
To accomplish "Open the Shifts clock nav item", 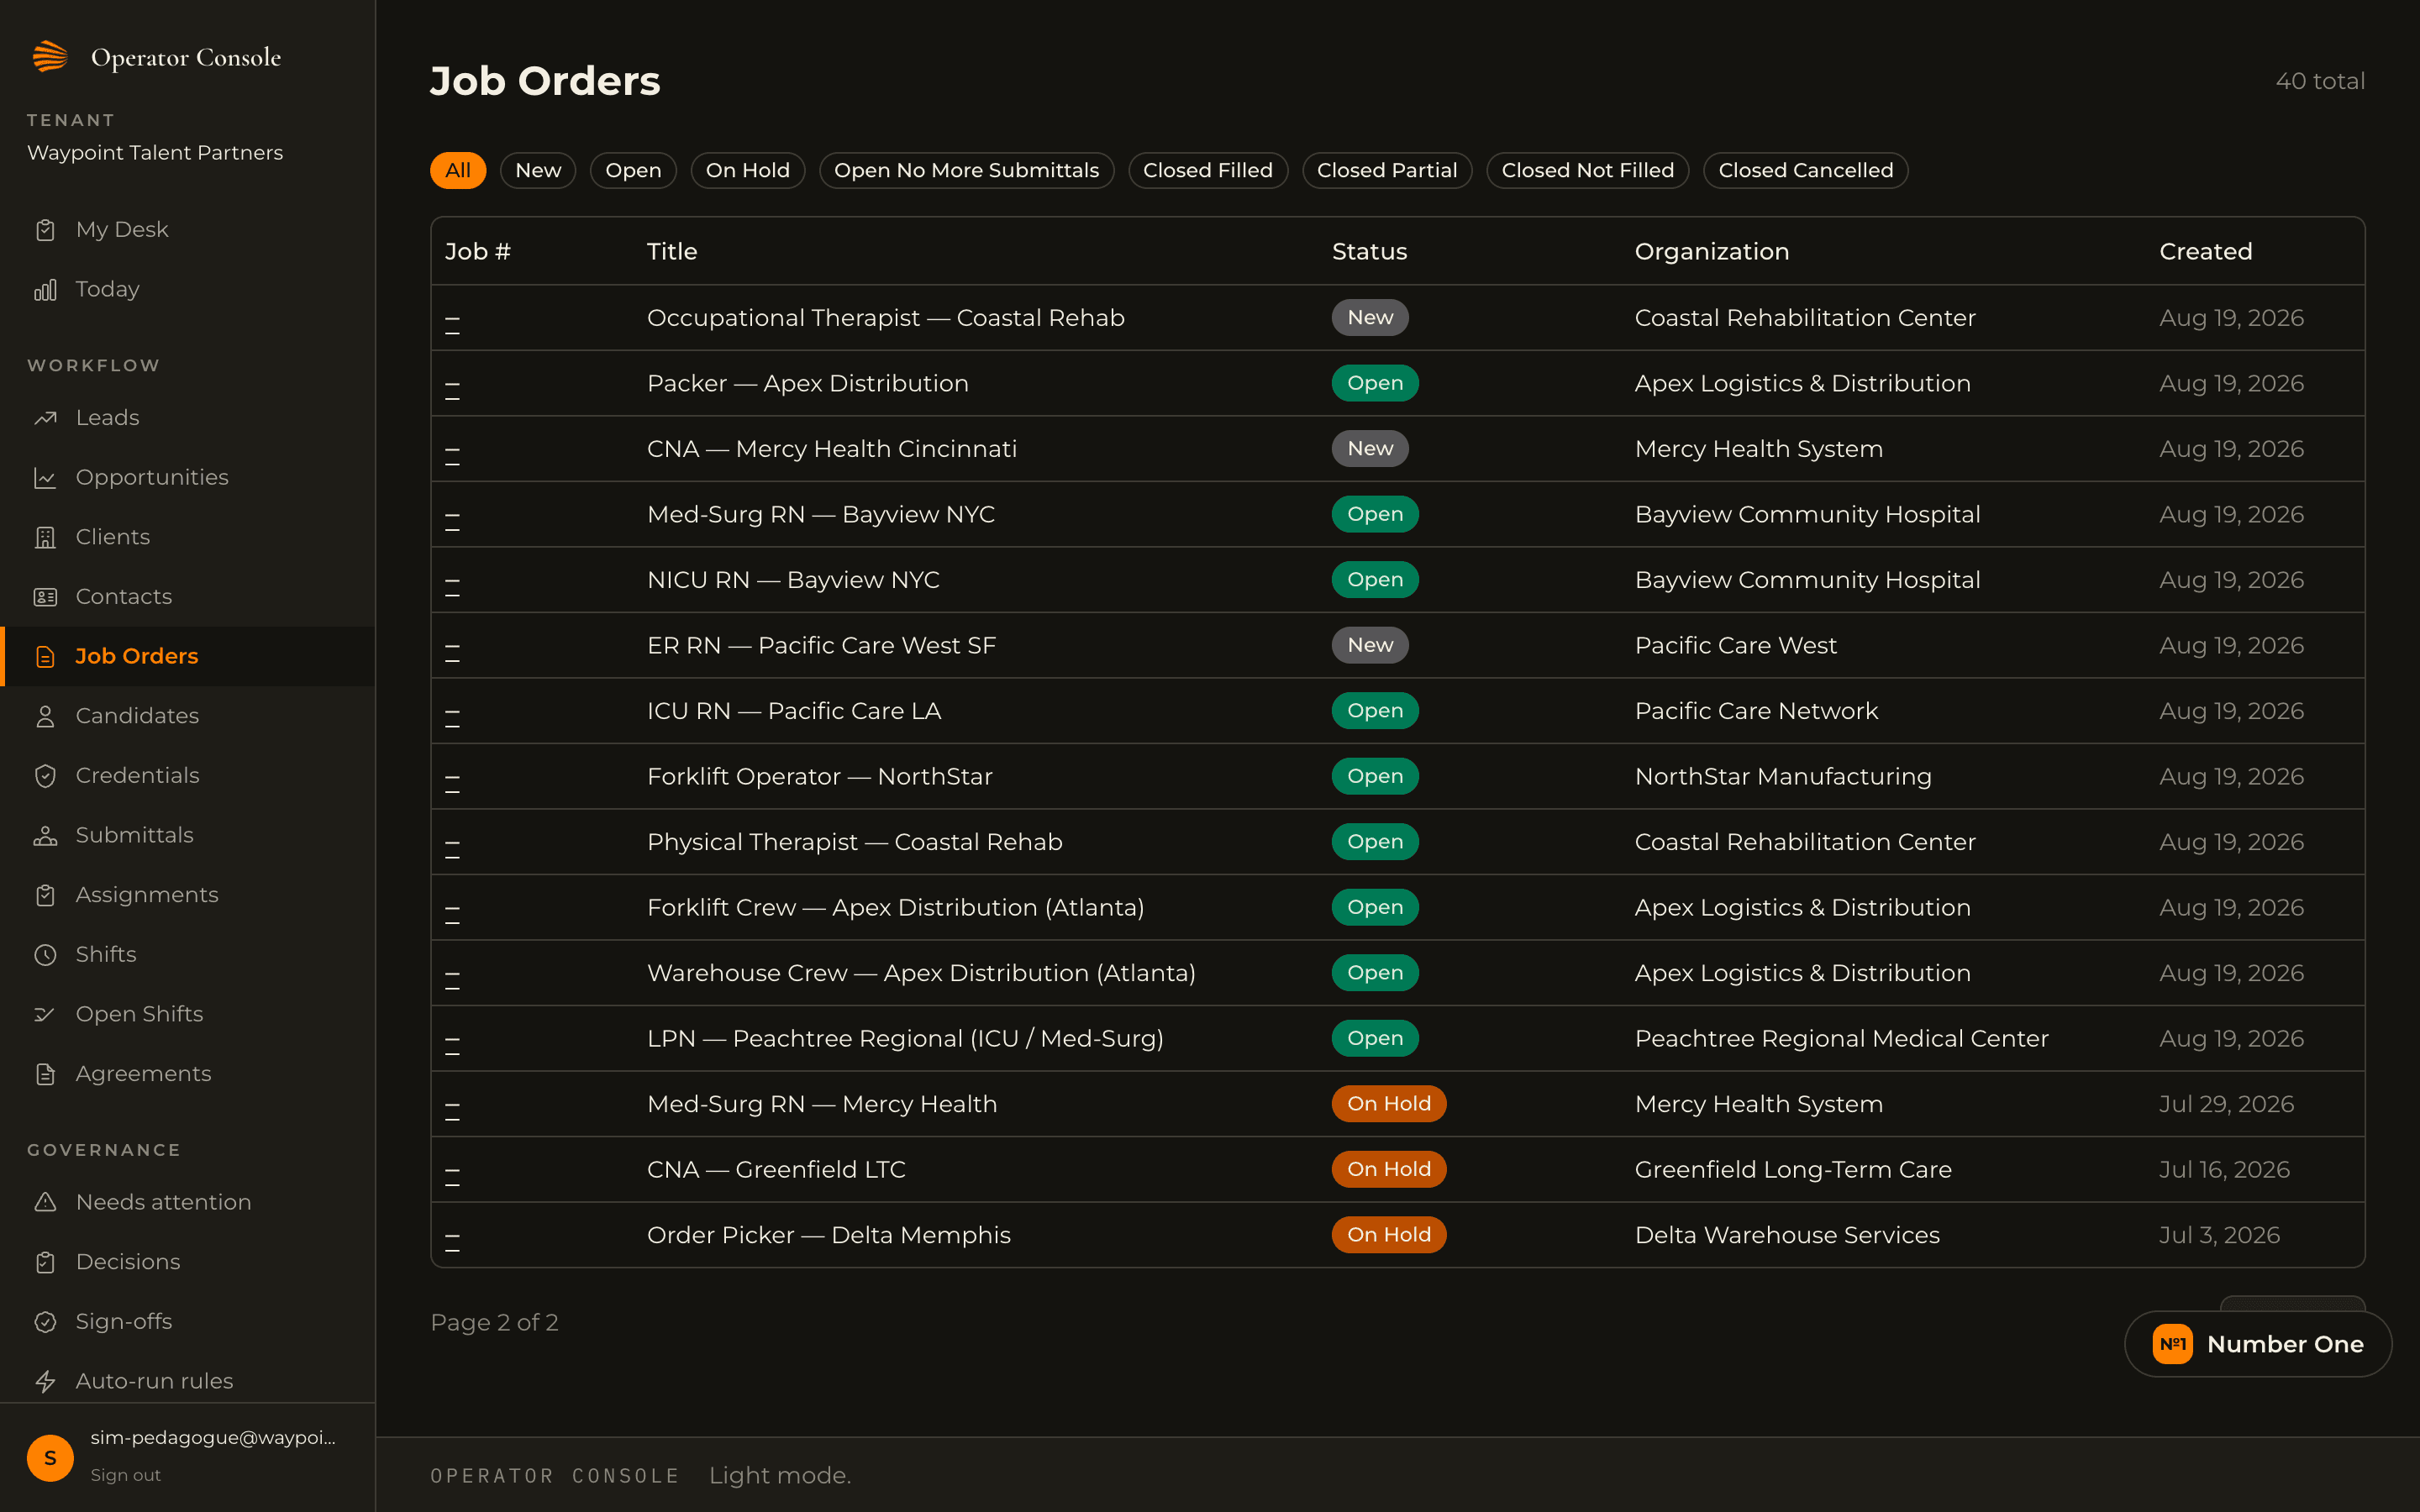I will [187, 954].
